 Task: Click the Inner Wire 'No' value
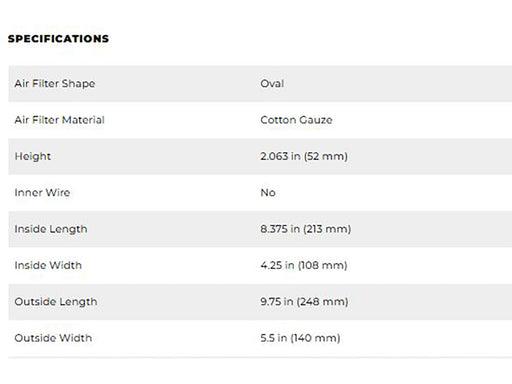click(x=268, y=192)
